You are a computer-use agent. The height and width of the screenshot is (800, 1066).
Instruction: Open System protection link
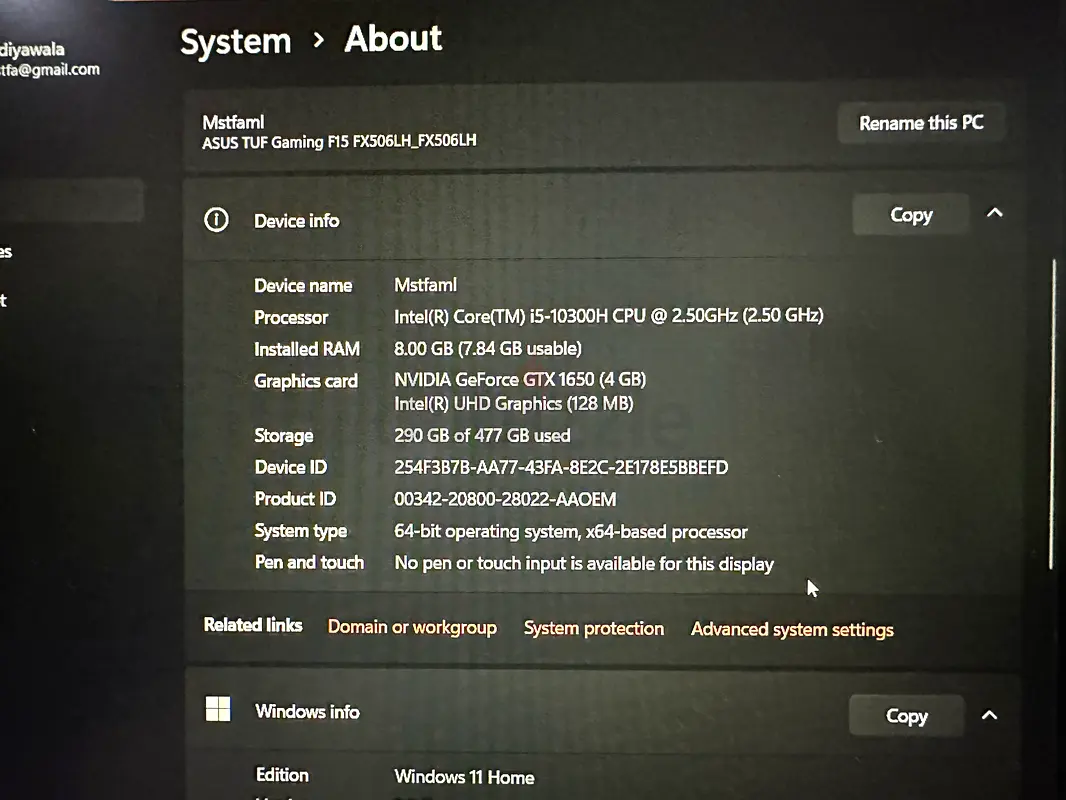(x=594, y=628)
